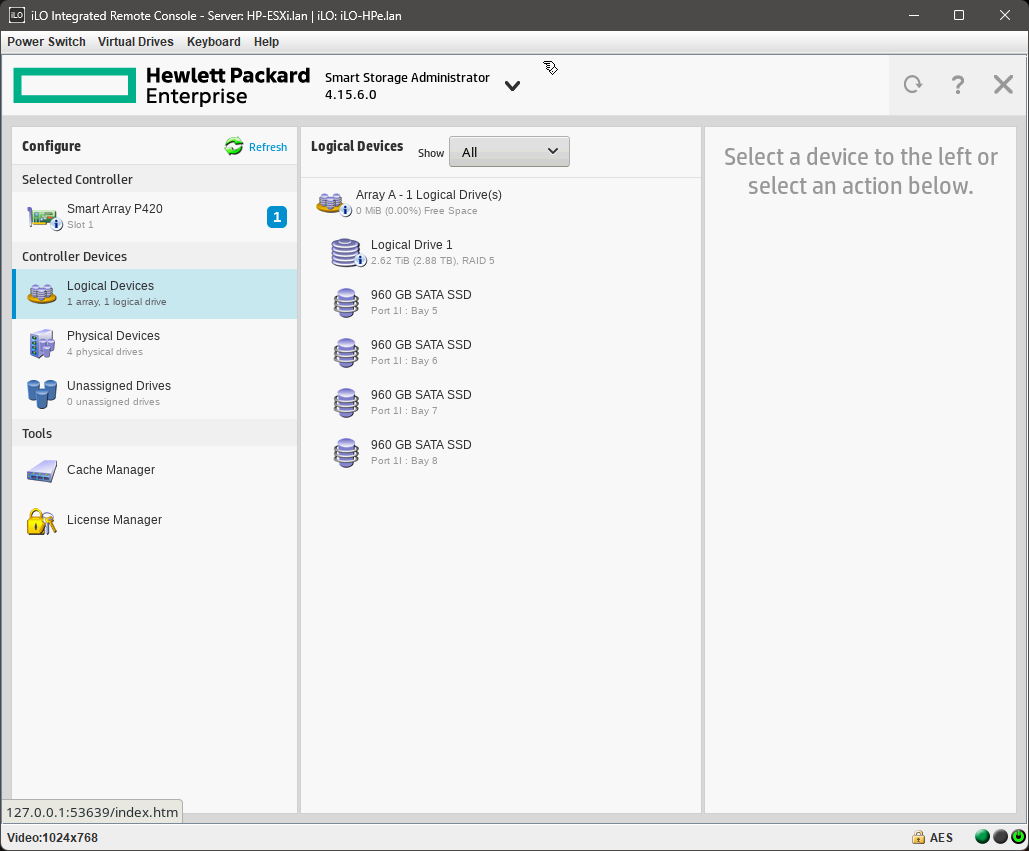Viewport: 1029px width, 851px height.
Task: Click the green power indicator in status bar
Action: click(x=1018, y=837)
